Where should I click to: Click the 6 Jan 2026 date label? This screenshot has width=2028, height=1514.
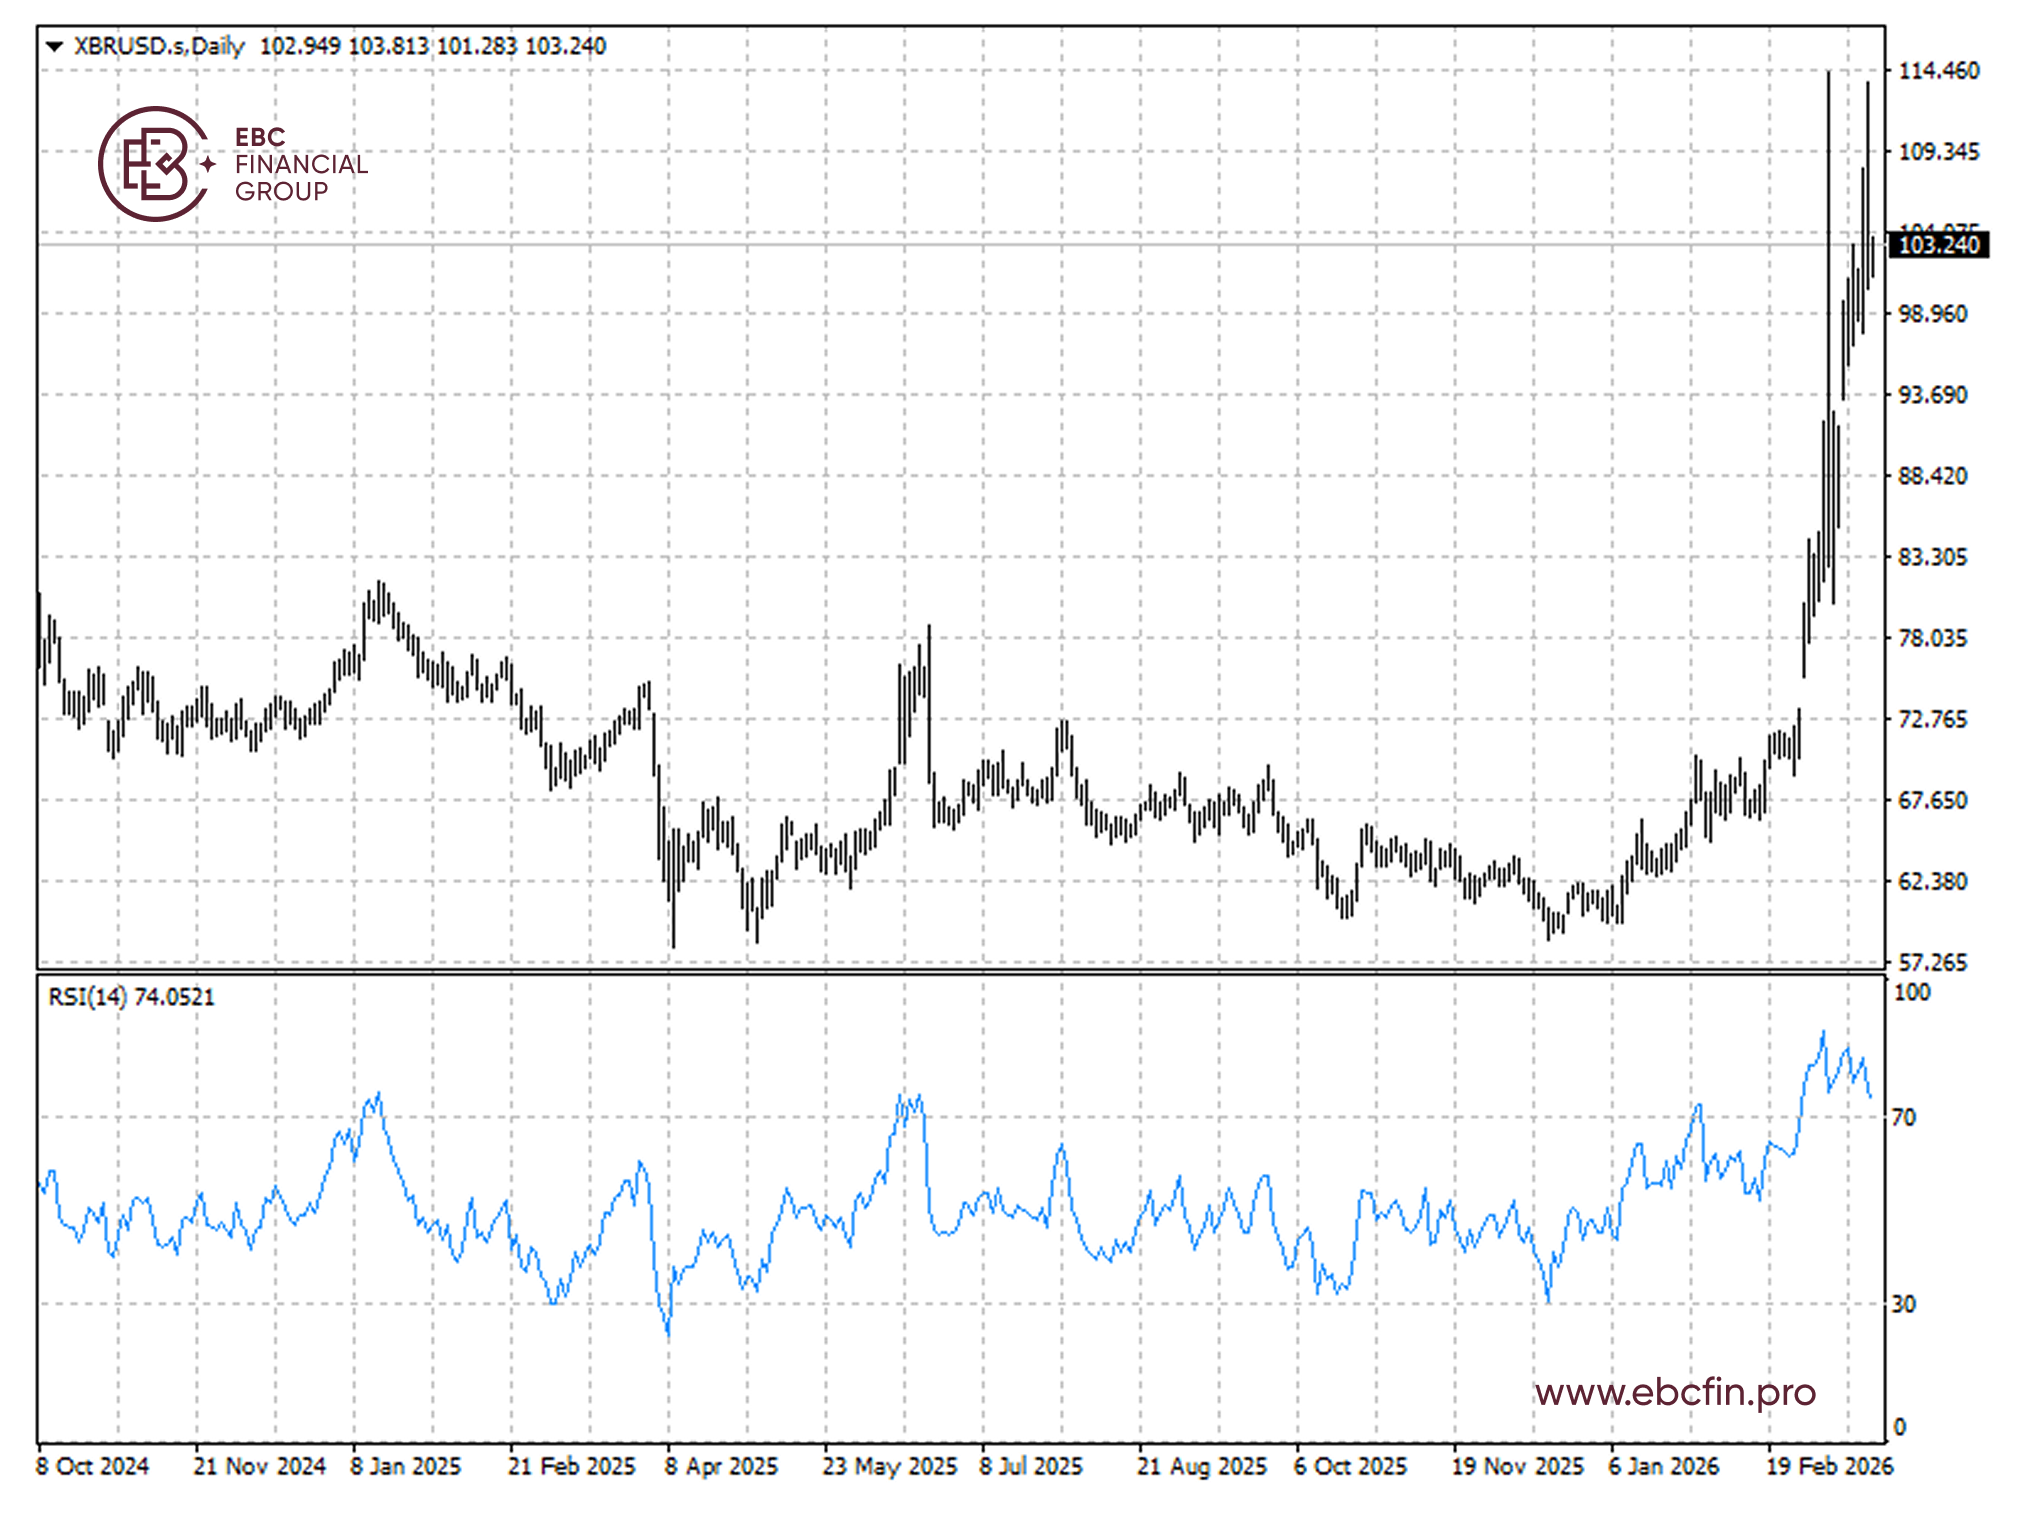pyautogui.click(x=1663, y=1466)
